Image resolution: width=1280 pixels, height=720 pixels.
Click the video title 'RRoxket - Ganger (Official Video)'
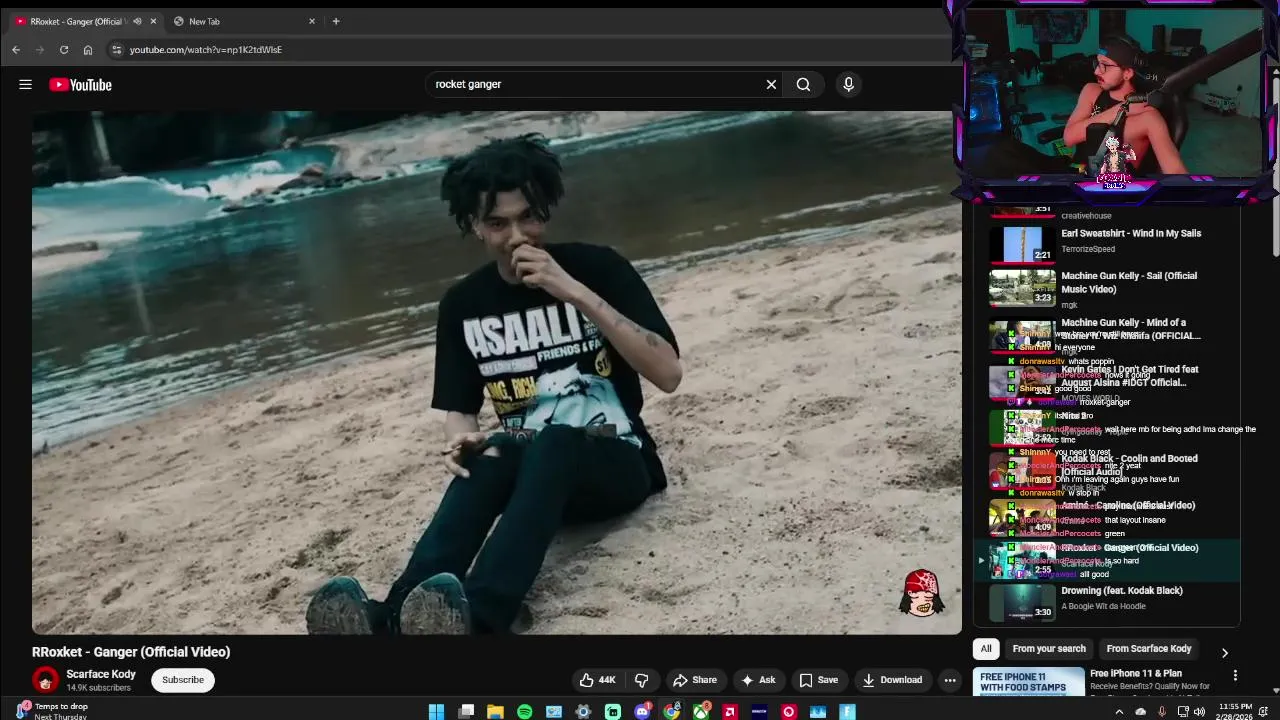click(x=131, y=652)
